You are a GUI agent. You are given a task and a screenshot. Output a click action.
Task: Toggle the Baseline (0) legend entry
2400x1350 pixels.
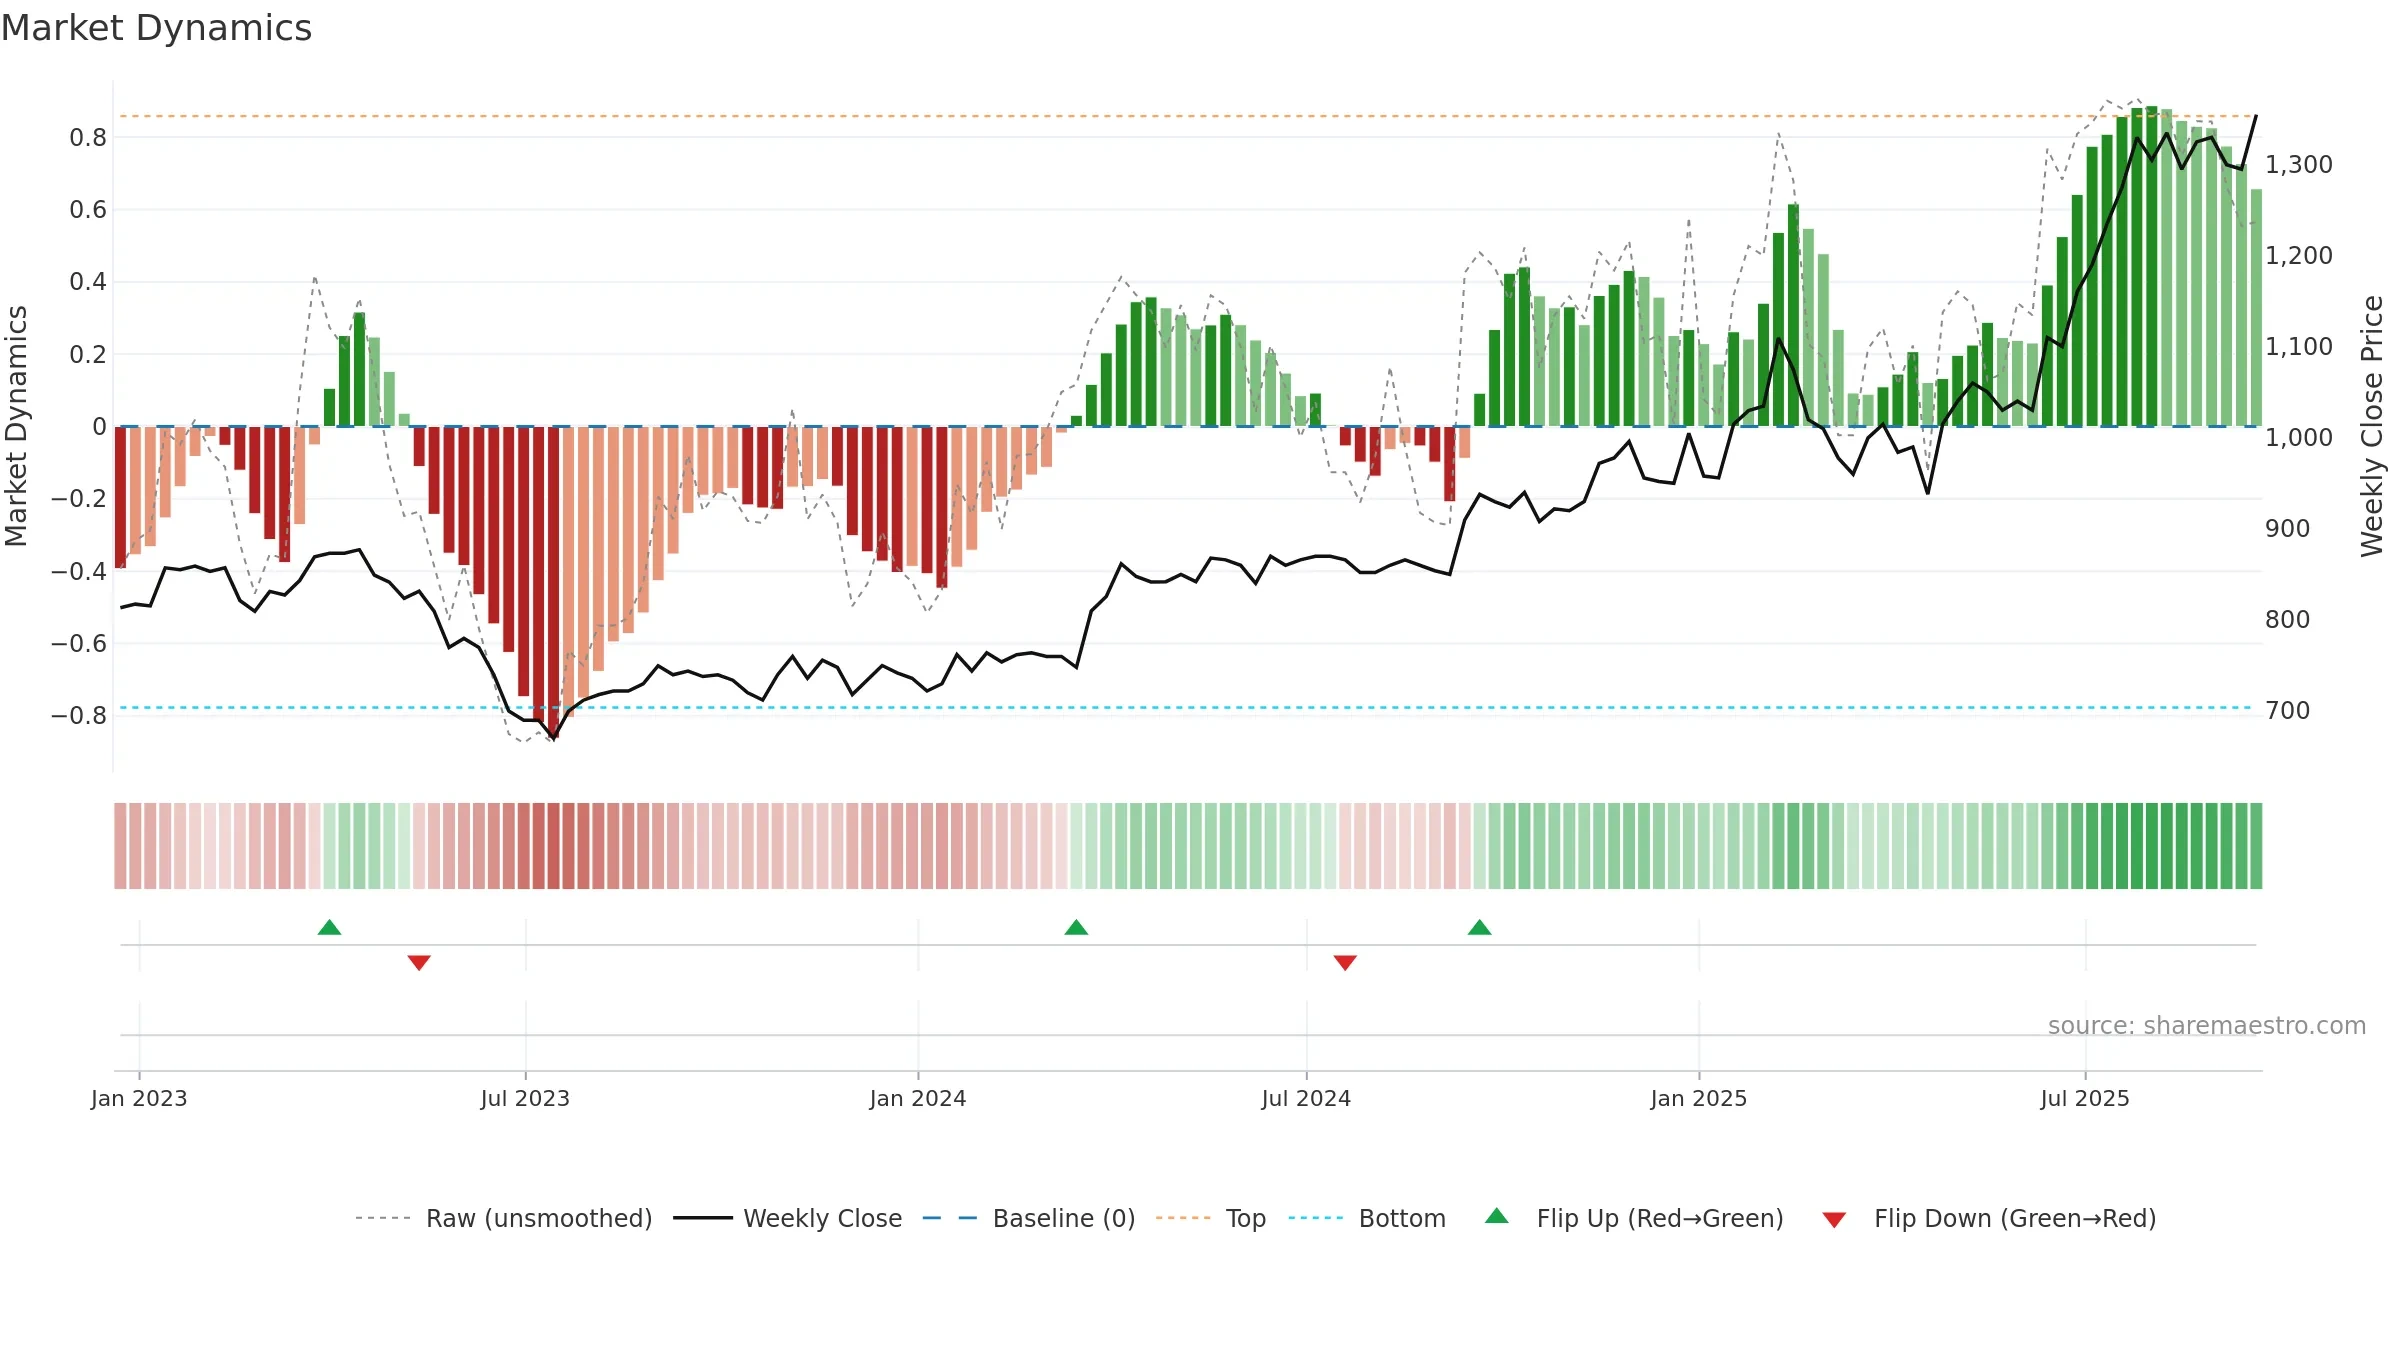point(1029,1218)
